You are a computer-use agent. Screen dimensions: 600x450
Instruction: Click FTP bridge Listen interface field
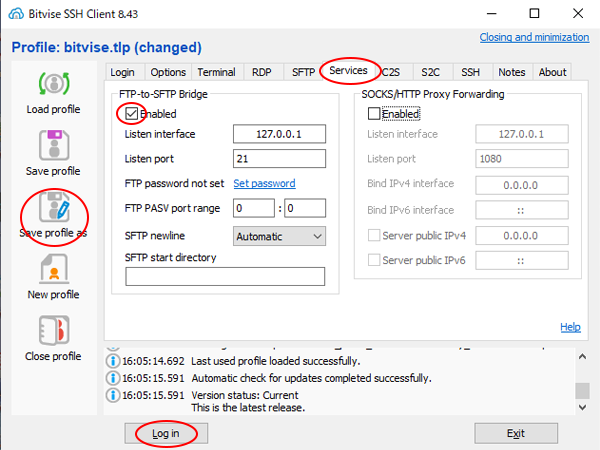coord(279,134)
